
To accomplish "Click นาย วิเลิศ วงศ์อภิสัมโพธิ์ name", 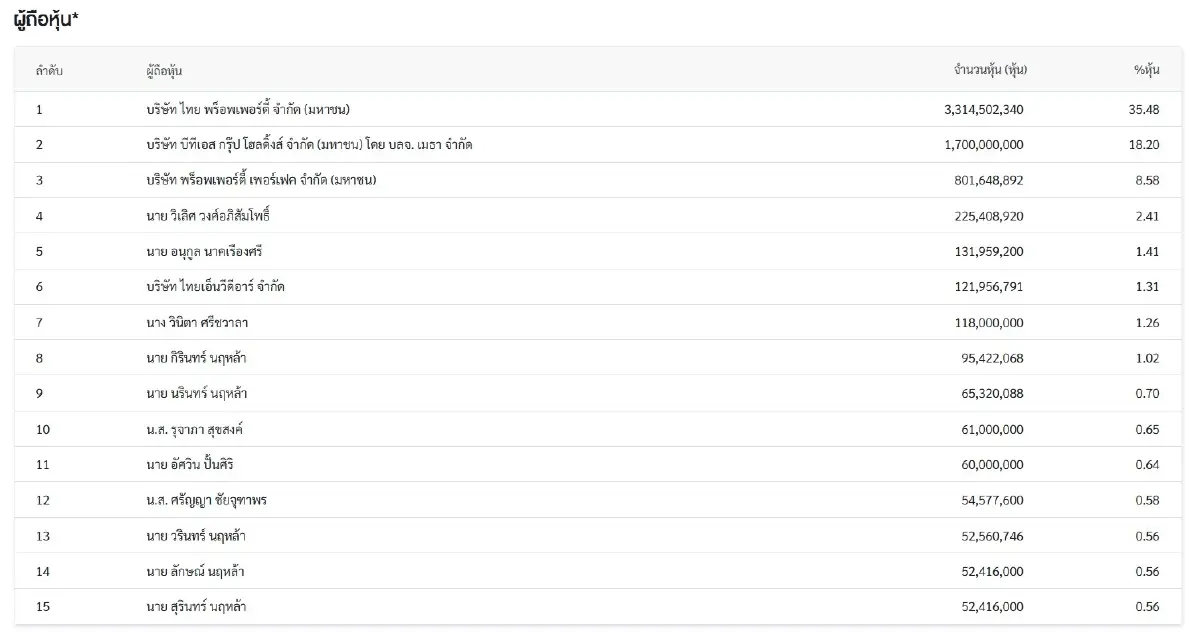I will 208,216.
